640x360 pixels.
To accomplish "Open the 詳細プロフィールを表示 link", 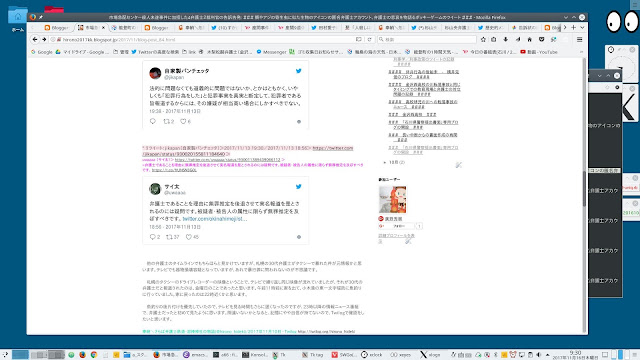I will (x=396, y=238).
